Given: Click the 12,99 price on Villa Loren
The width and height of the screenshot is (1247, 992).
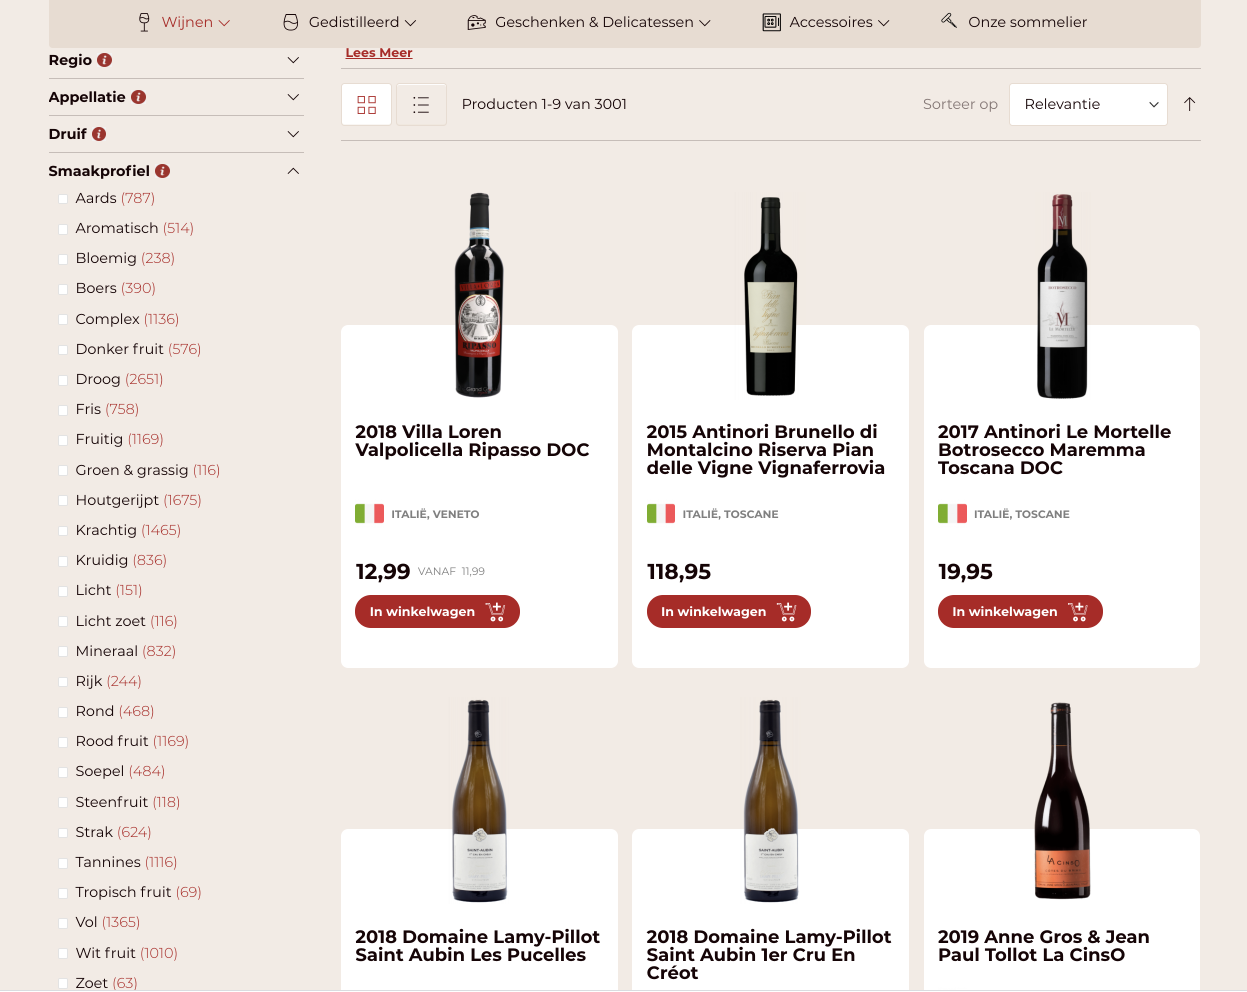Looking at the screenshot, I should click(x=383, y=572).
